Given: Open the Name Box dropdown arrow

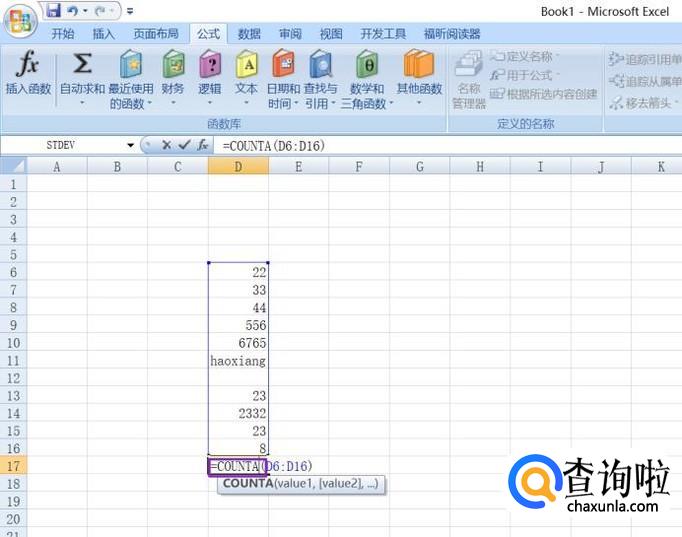Looking at the screenshot, I should tap(130, 145).
